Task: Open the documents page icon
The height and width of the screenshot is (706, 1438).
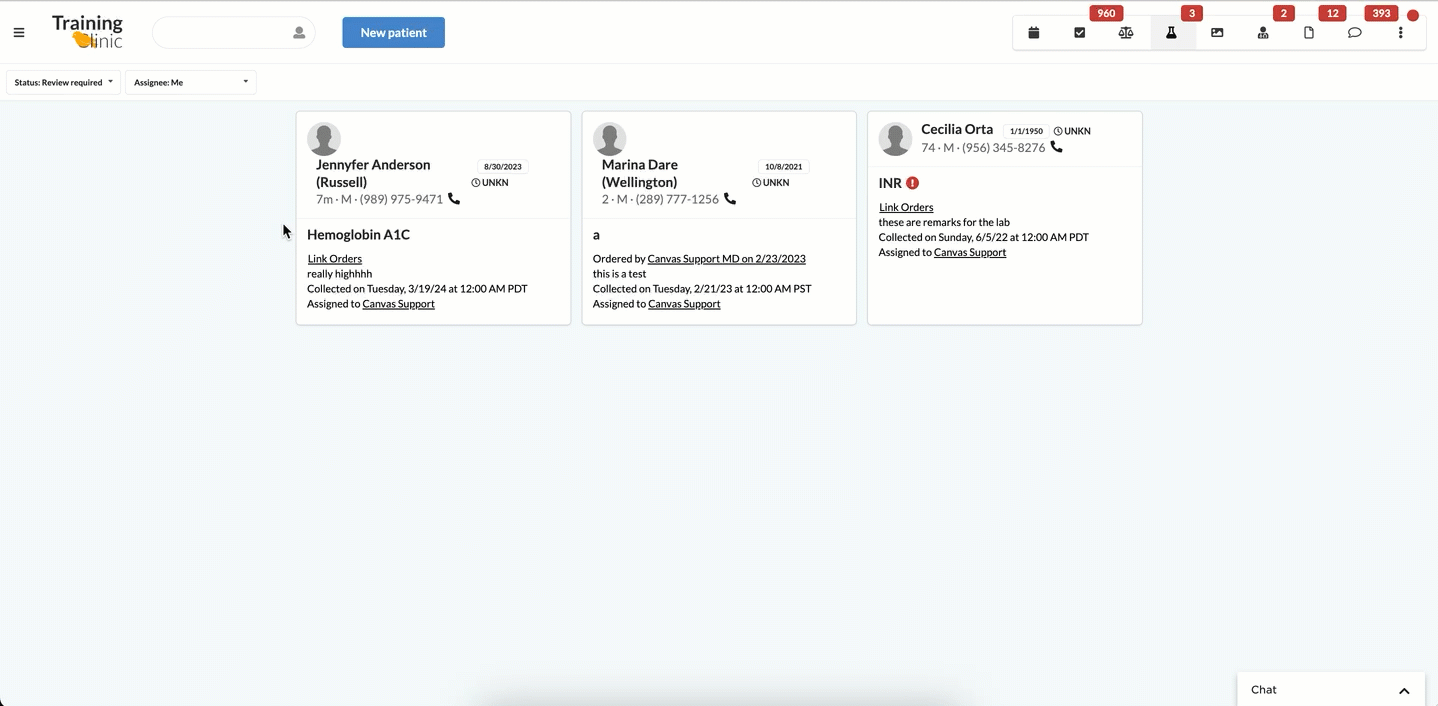Action: pos(1309,33)
